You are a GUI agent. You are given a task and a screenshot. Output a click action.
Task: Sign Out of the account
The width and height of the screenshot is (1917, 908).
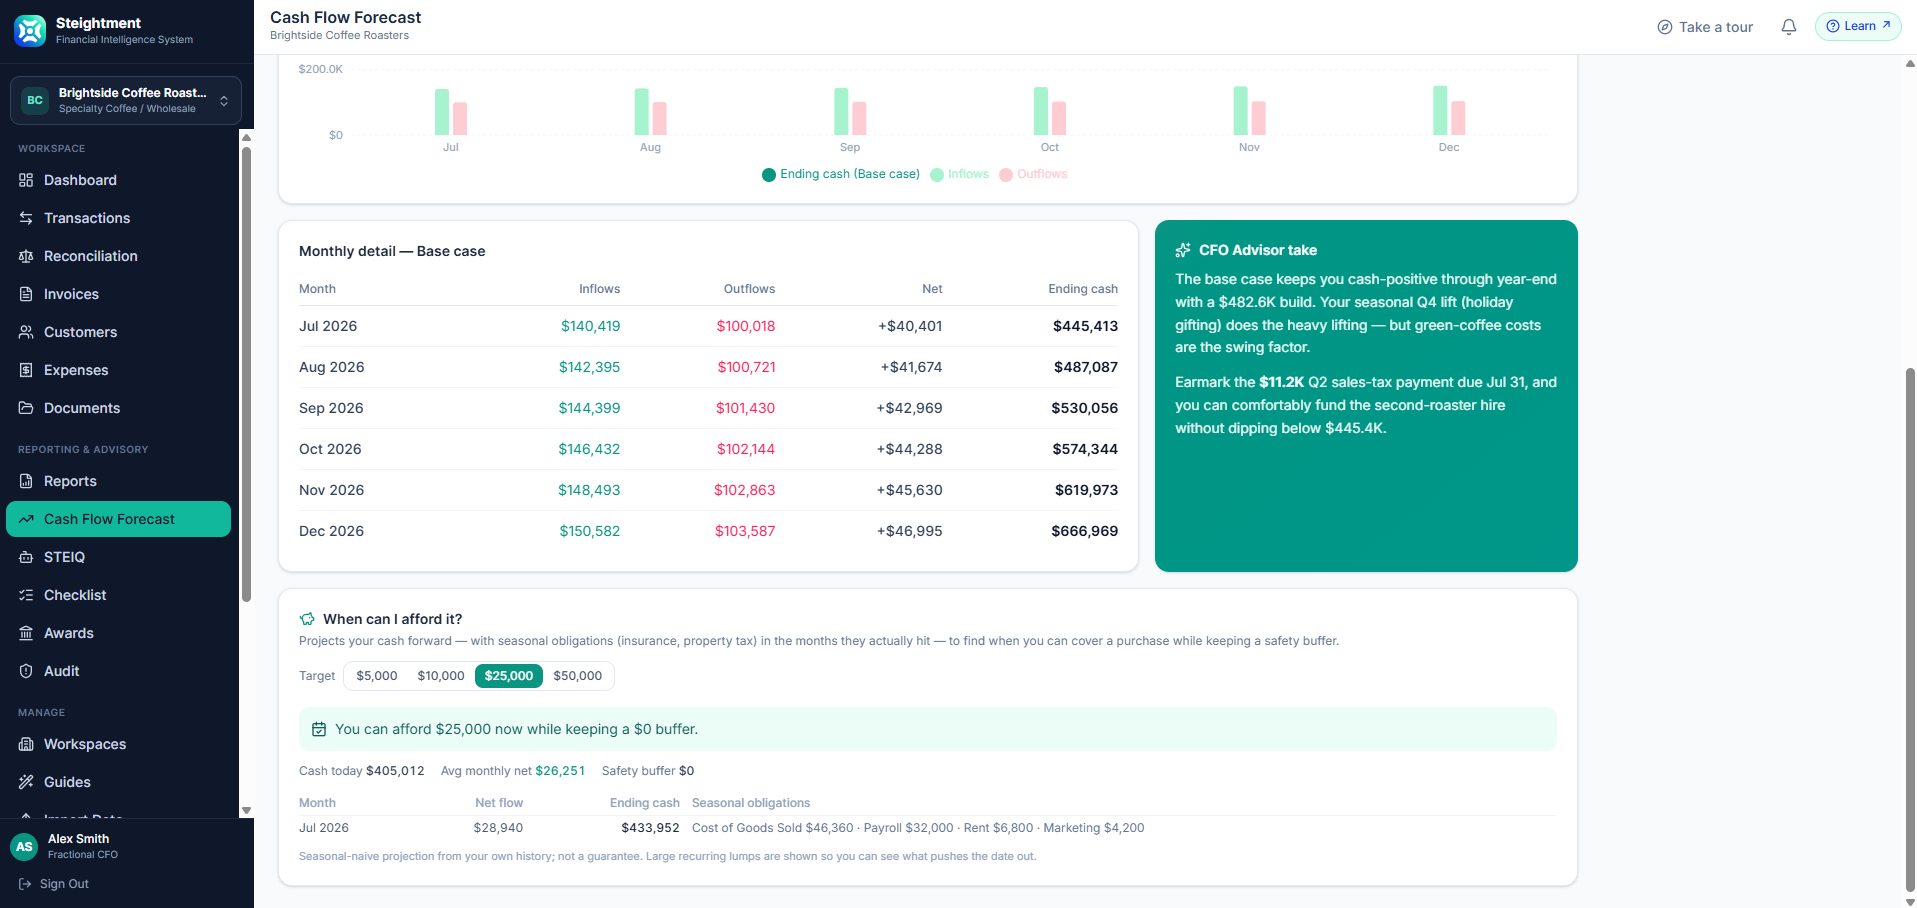[x=54, y=884]
